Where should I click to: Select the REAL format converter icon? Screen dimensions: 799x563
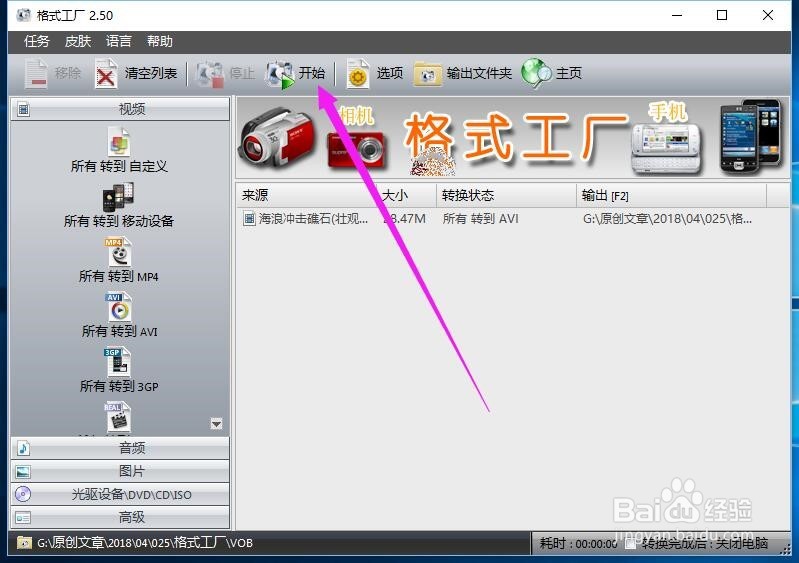pos(118,417)
